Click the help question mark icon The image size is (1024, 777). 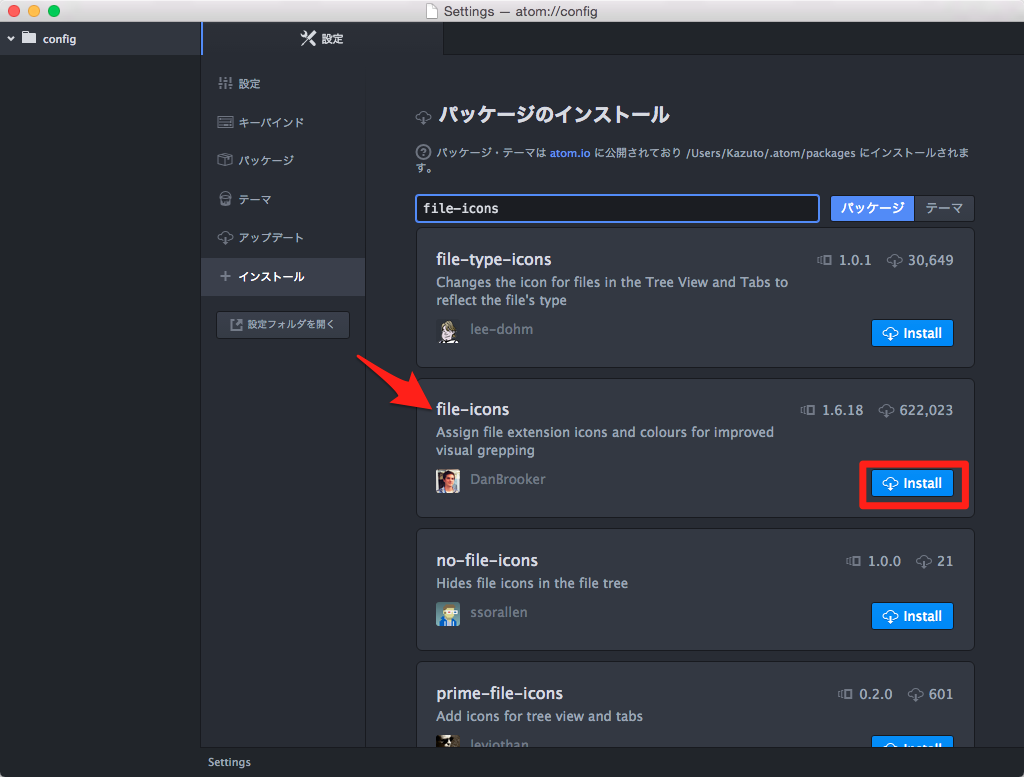point(423,152)
